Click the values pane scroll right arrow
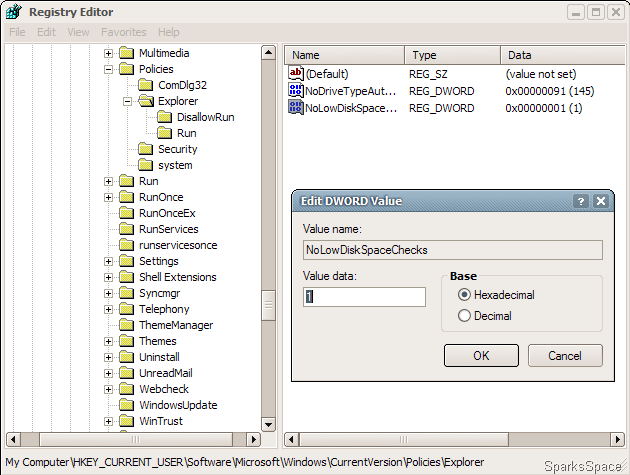 pyautogui.click(x=617, y=439)
